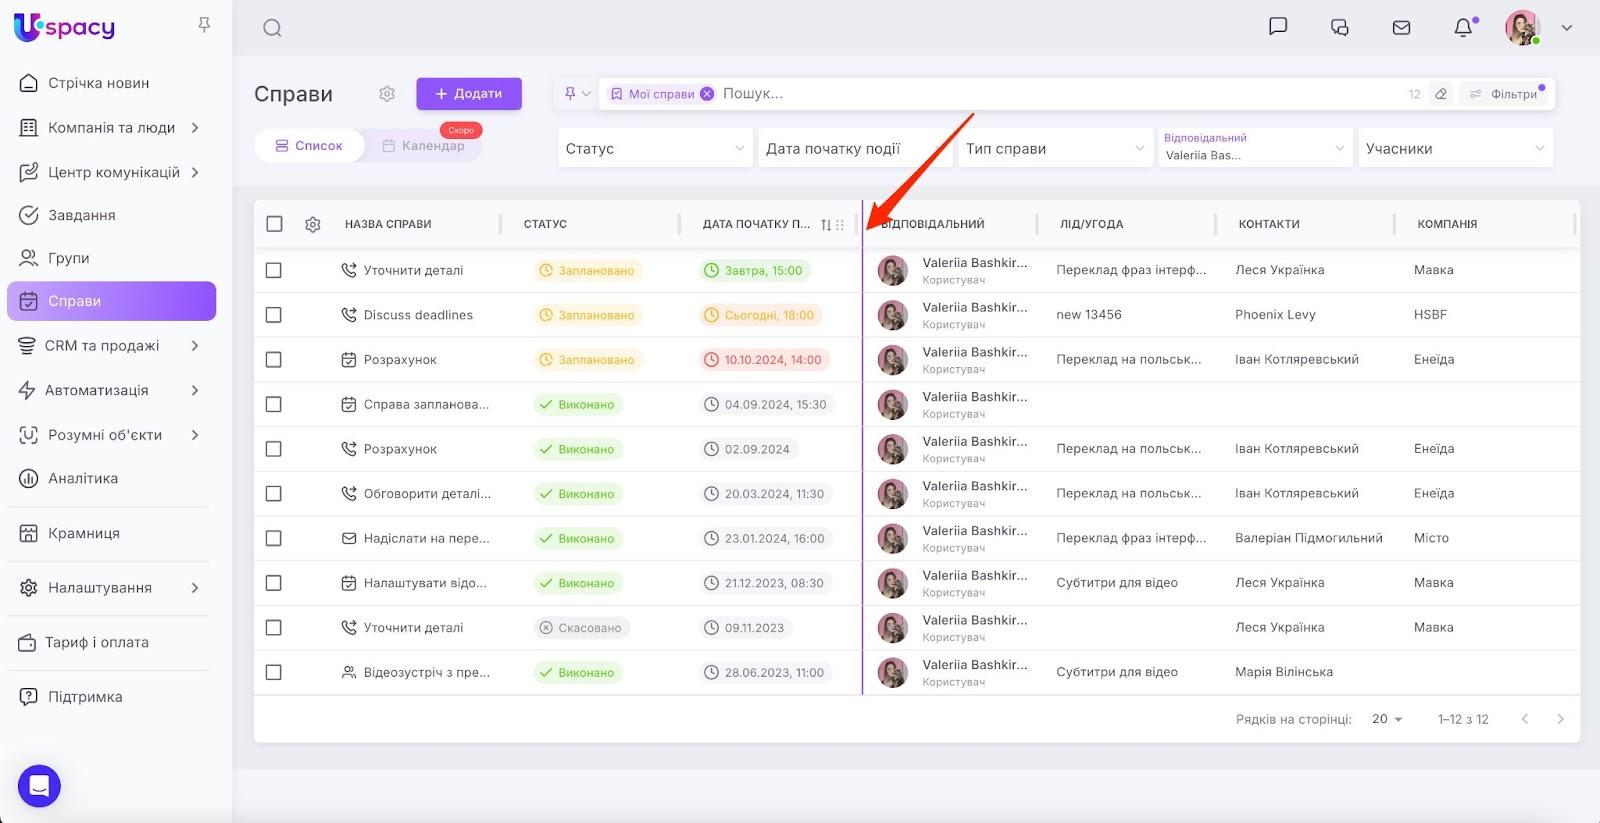The width and height of the screenshot is (1600, 823).
Task: Click the Uspacy logo
Action: [65, 27]
